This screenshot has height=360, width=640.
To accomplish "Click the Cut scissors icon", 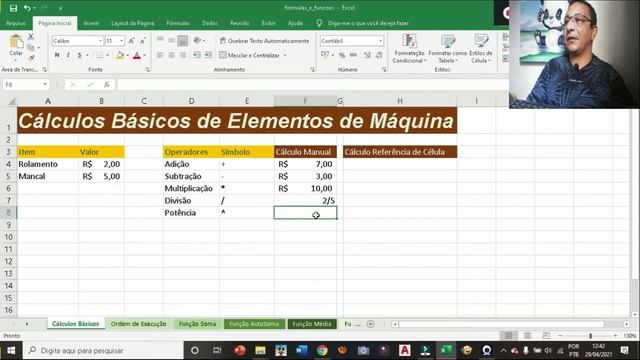I will pos(31,37).
